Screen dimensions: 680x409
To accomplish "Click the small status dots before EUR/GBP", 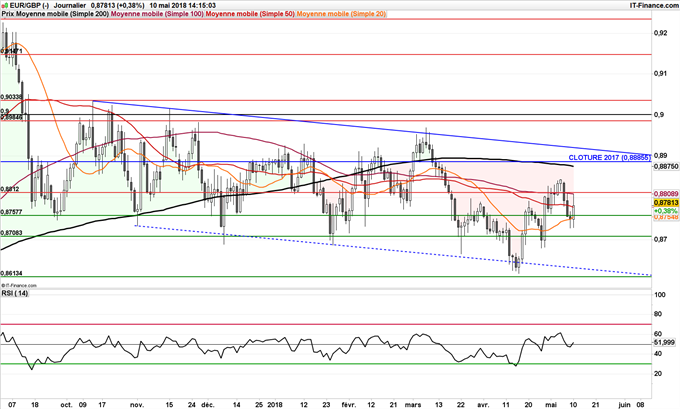I will 3,6.
